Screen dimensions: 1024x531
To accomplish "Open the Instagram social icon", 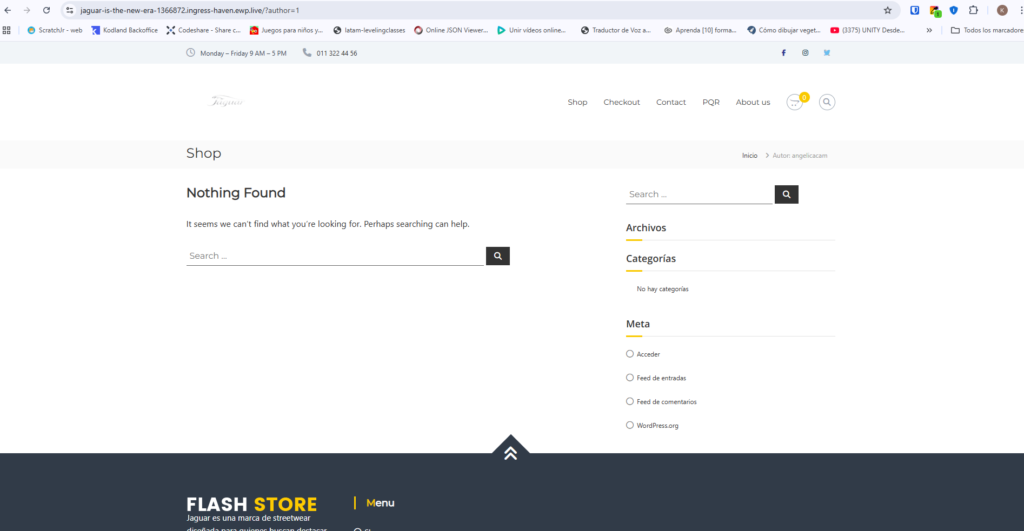I will click(x=805, y=53).
